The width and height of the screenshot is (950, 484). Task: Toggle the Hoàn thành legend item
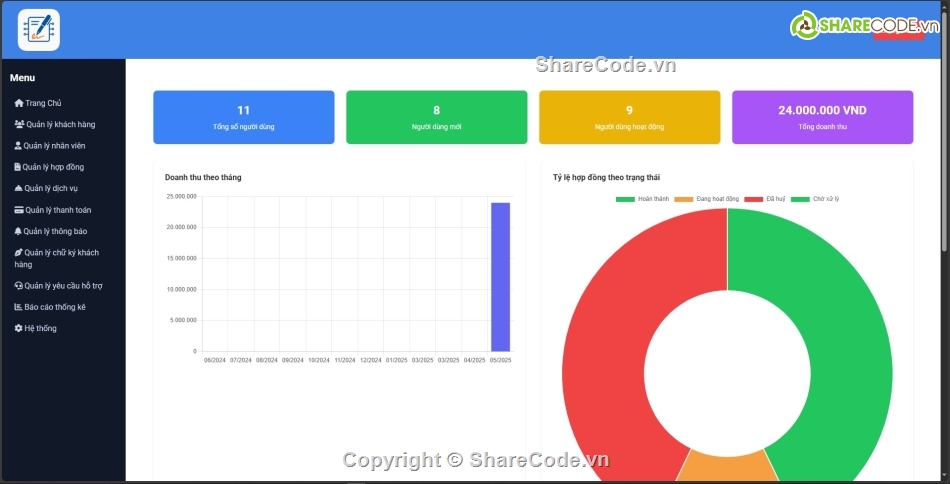[642, 199]
